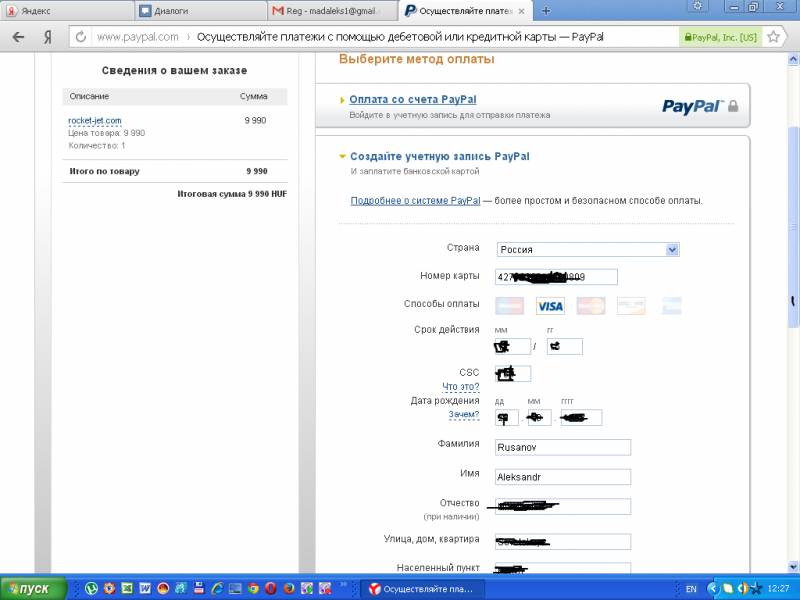
Task: Click the expiry year гг field
Action: coord(564,346)
